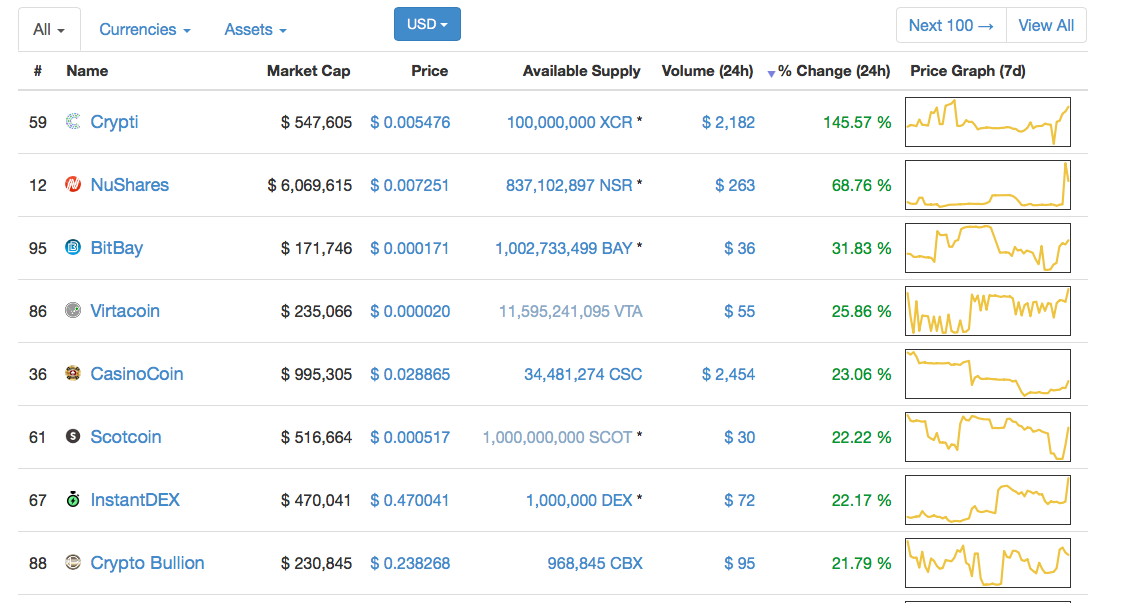Click the Virtacoin logo icon
Screen dimensions: 1123x603
(73, 311)
